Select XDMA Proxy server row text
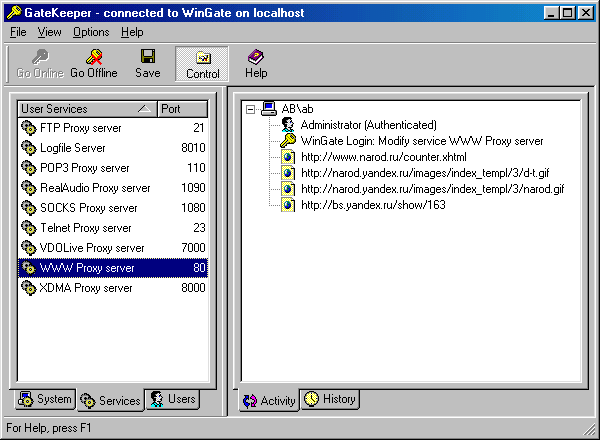Image resolution: width=600 pixels, height=440 pixels. [x=86, y=288]
